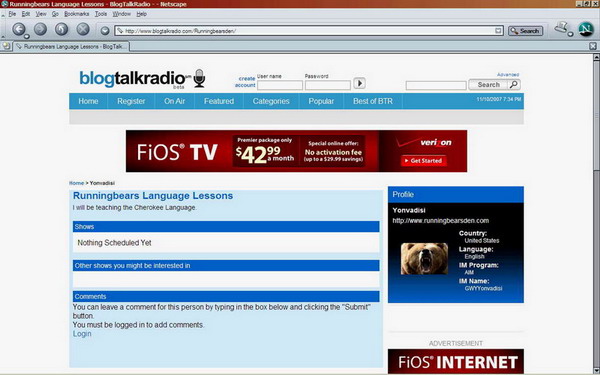Click the magnifying glass beside site Search
Viewport: 600px width, 375px height.
(514, 84)
